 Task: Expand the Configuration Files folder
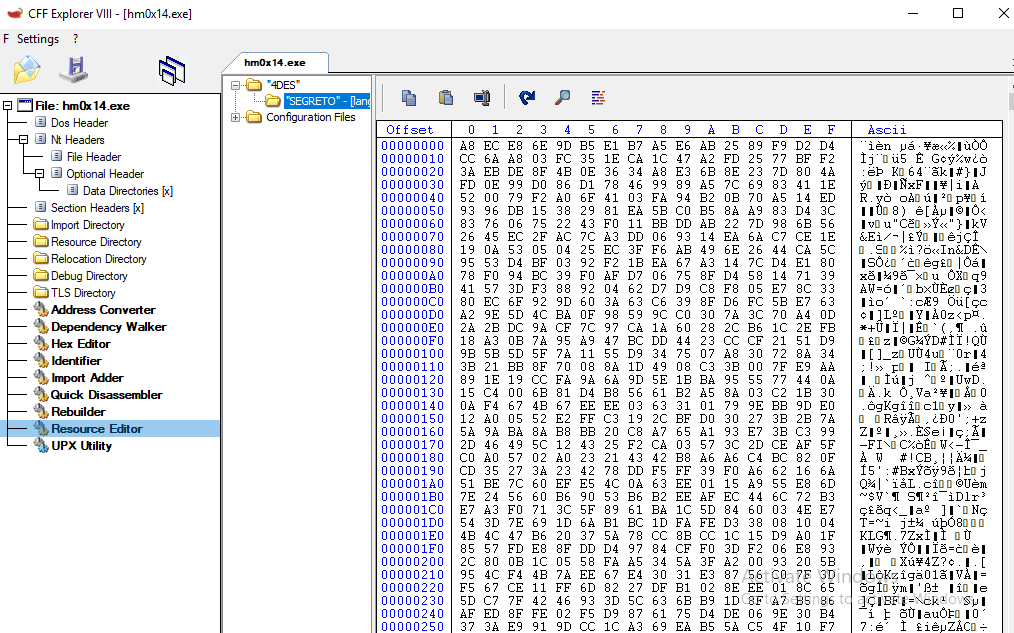click(x=235, y=117)
